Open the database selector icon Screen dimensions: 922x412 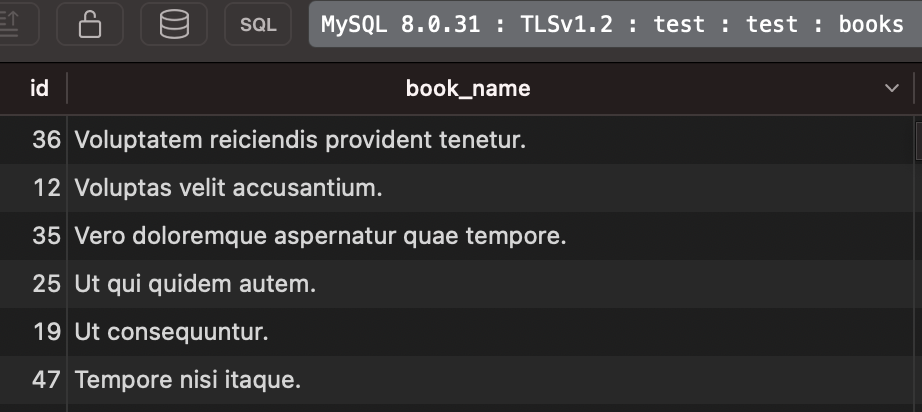(x=174, y=24)
